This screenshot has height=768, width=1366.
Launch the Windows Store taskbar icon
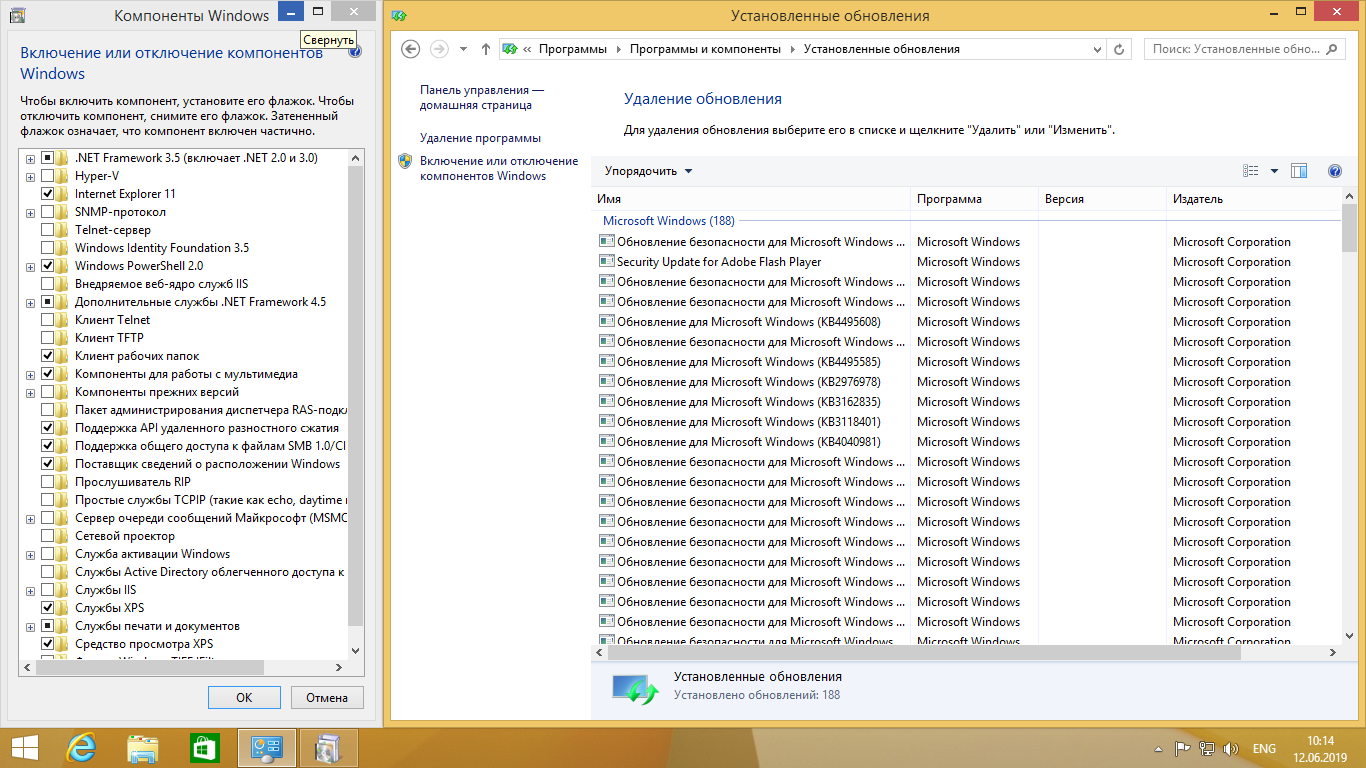click(x=205, y=747)
